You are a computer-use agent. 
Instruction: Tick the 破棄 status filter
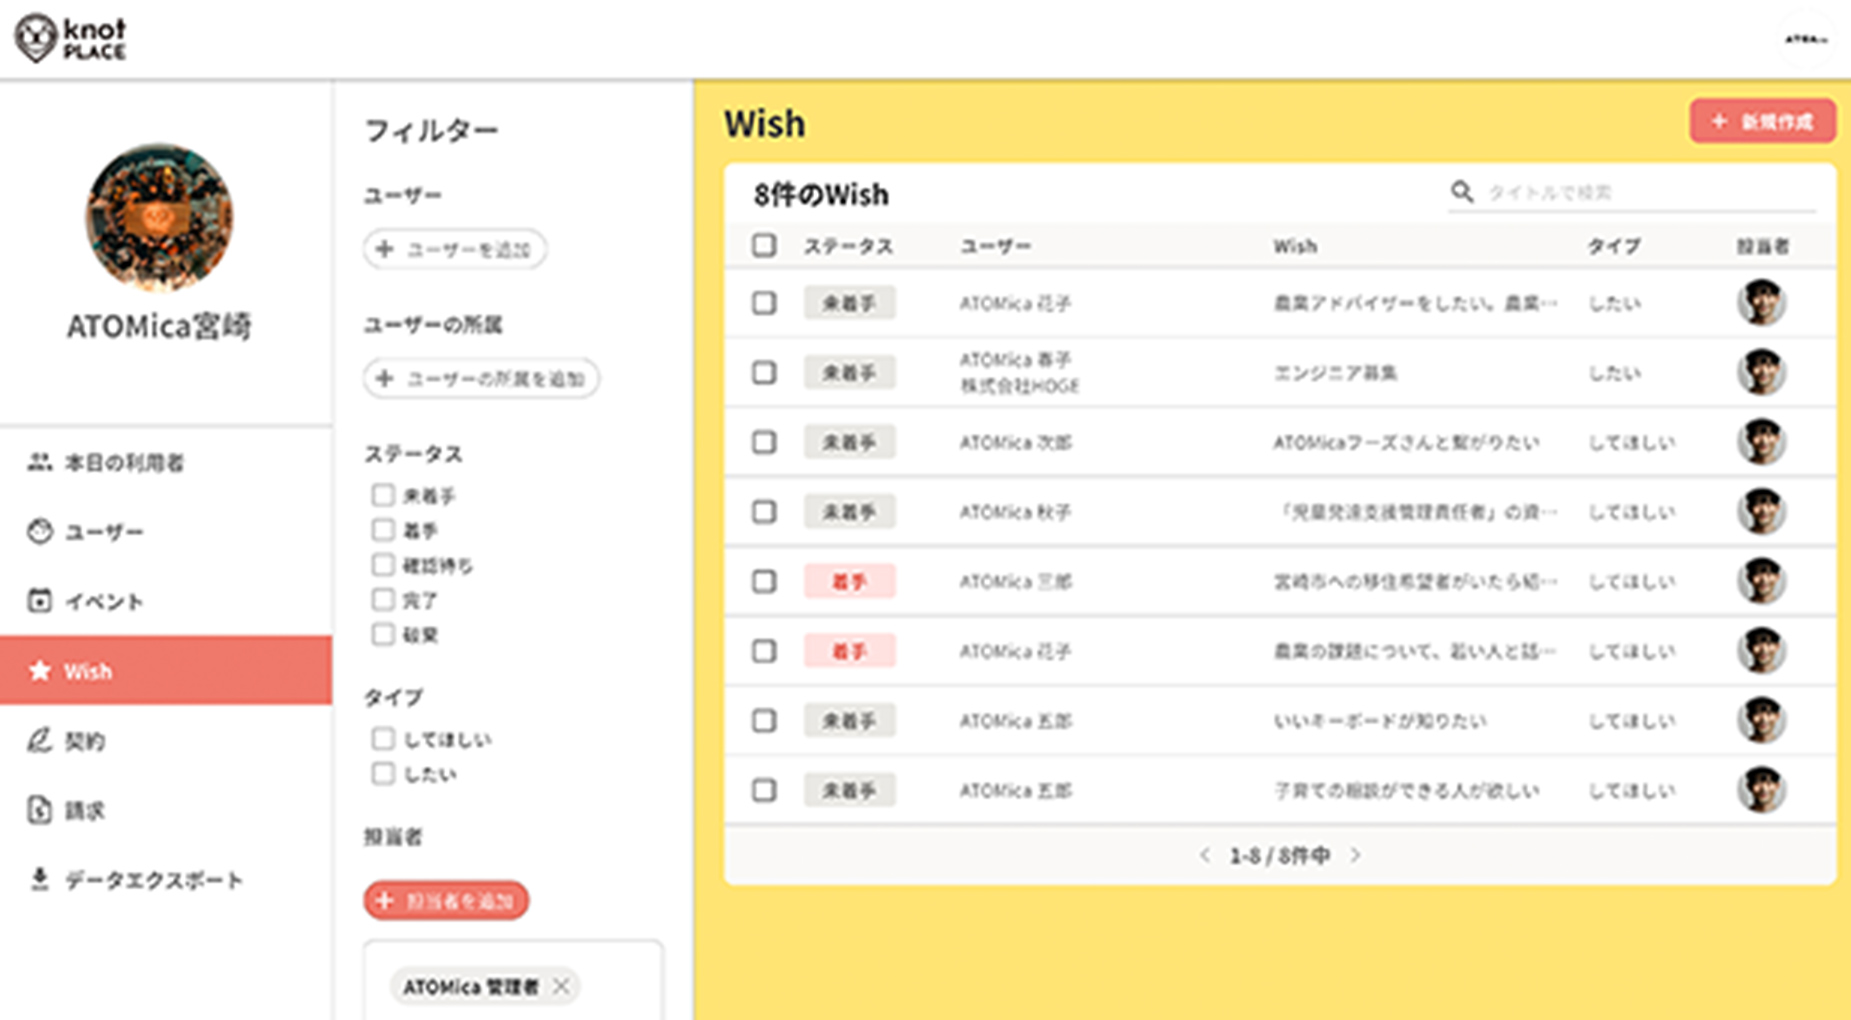(383, 634)
